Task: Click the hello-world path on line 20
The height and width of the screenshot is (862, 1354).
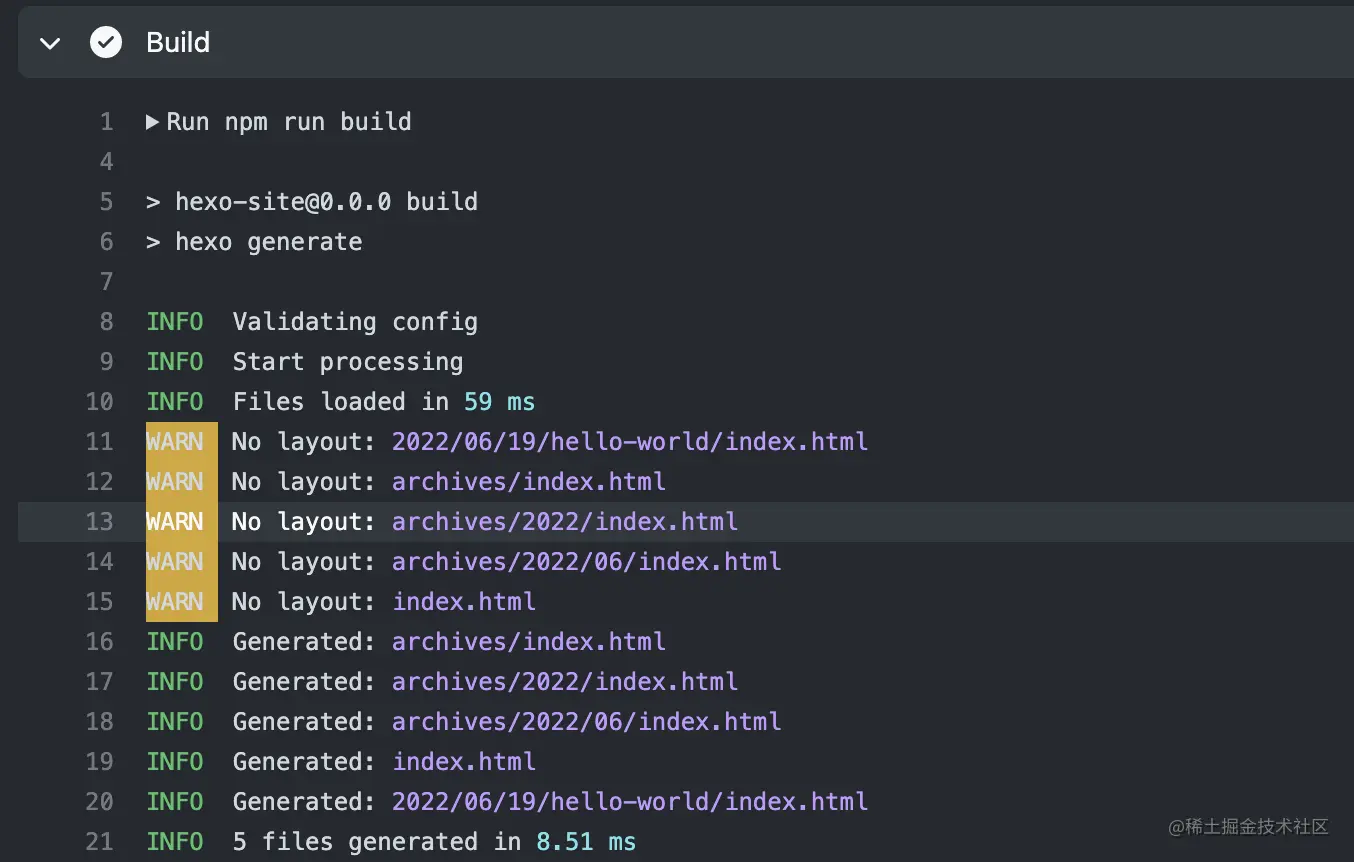Action: [630, 802]
